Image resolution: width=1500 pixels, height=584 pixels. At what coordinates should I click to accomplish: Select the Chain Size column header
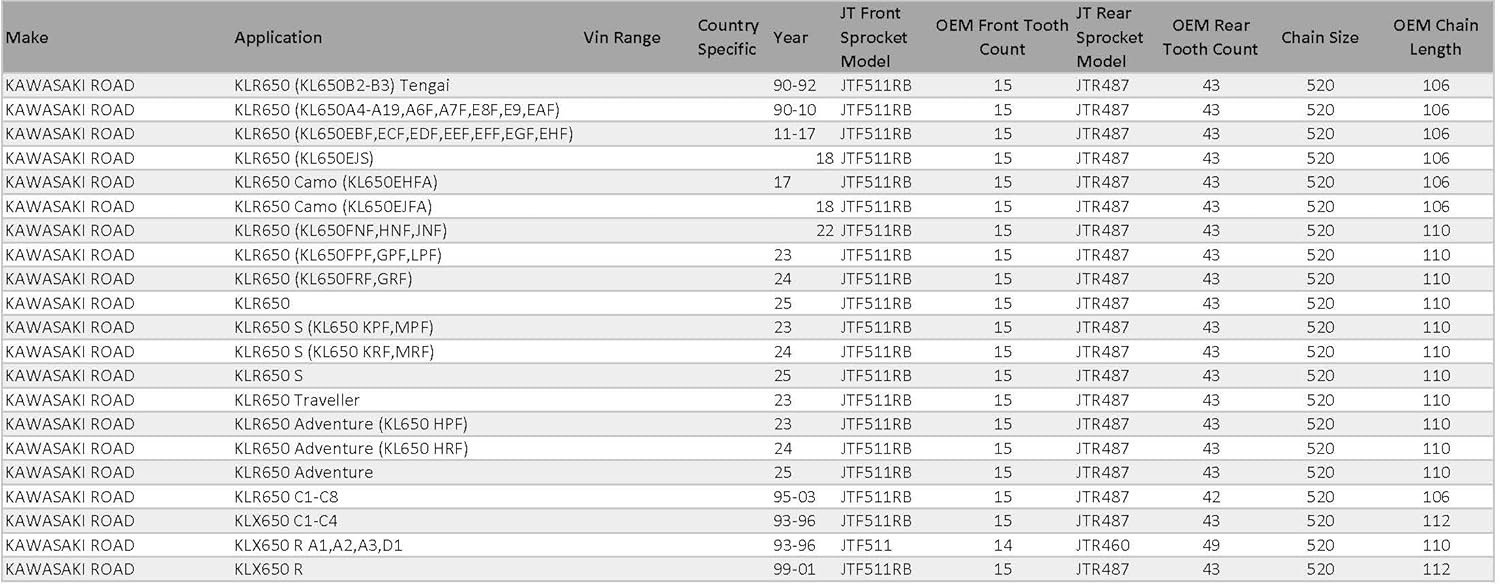1320,37
